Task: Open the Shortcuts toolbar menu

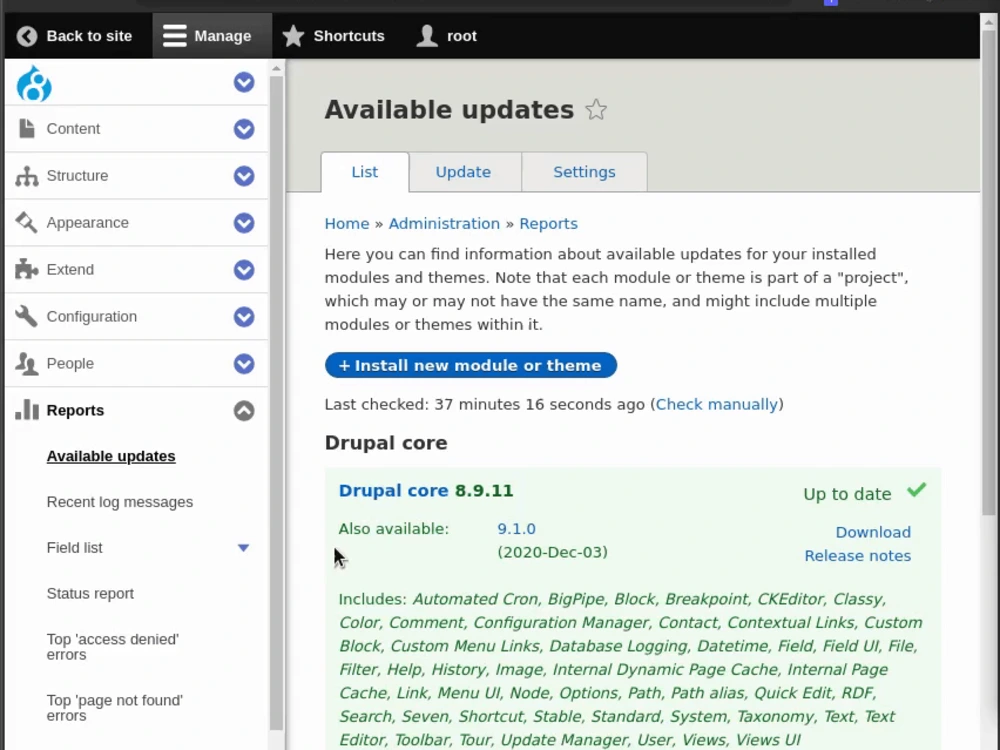Action: pos(334,36)
